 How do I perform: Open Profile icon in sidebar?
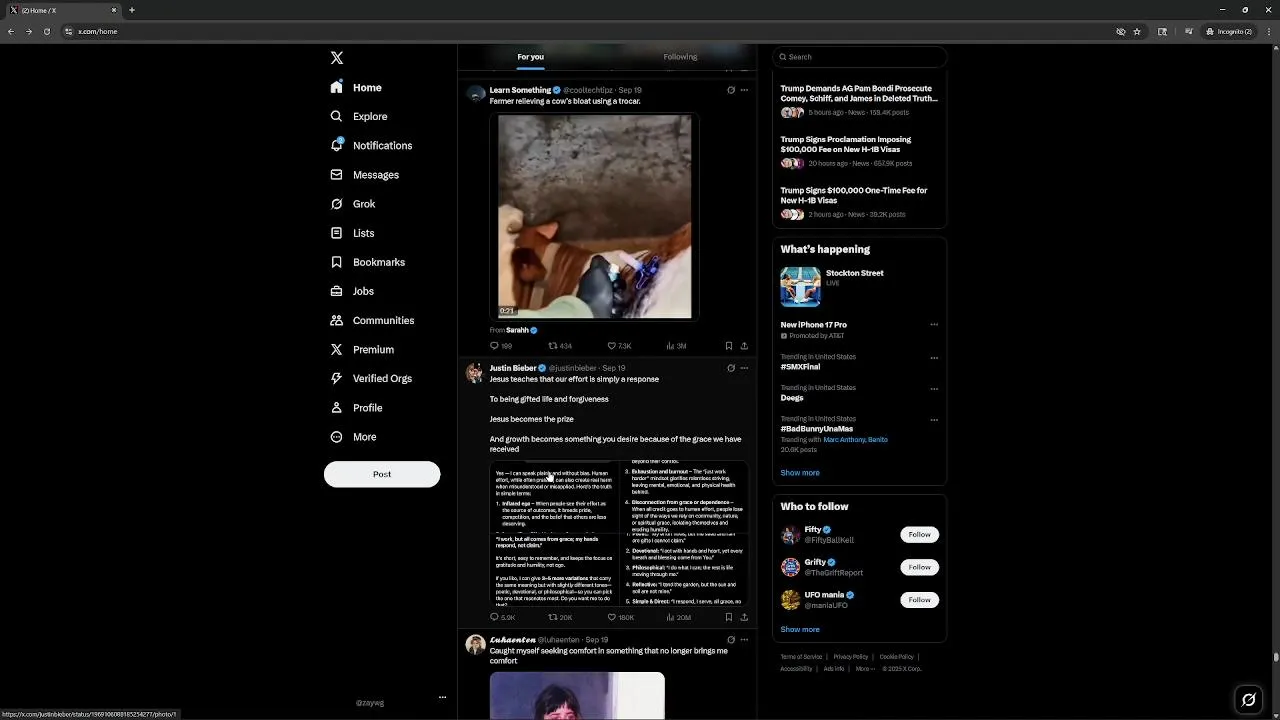pos(337,408)
